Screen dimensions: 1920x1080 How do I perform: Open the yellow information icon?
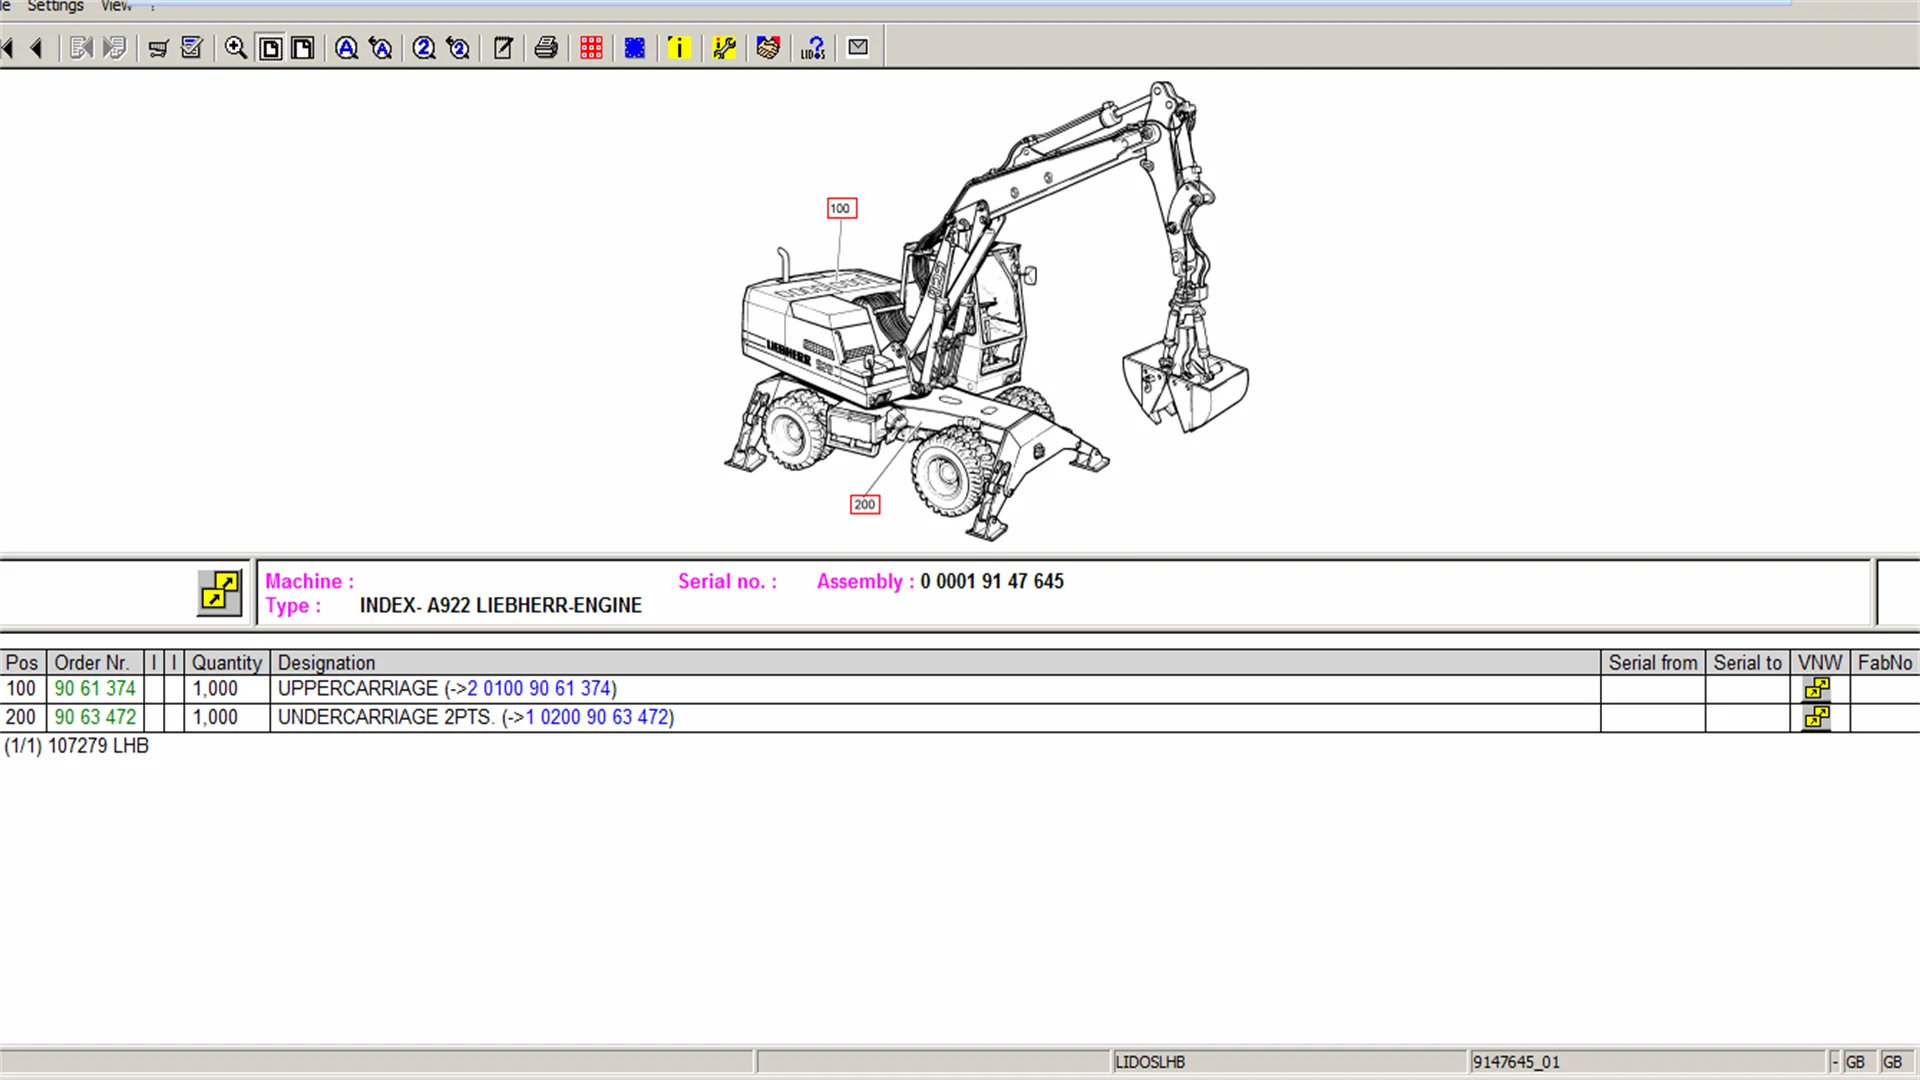pos(679,48)
